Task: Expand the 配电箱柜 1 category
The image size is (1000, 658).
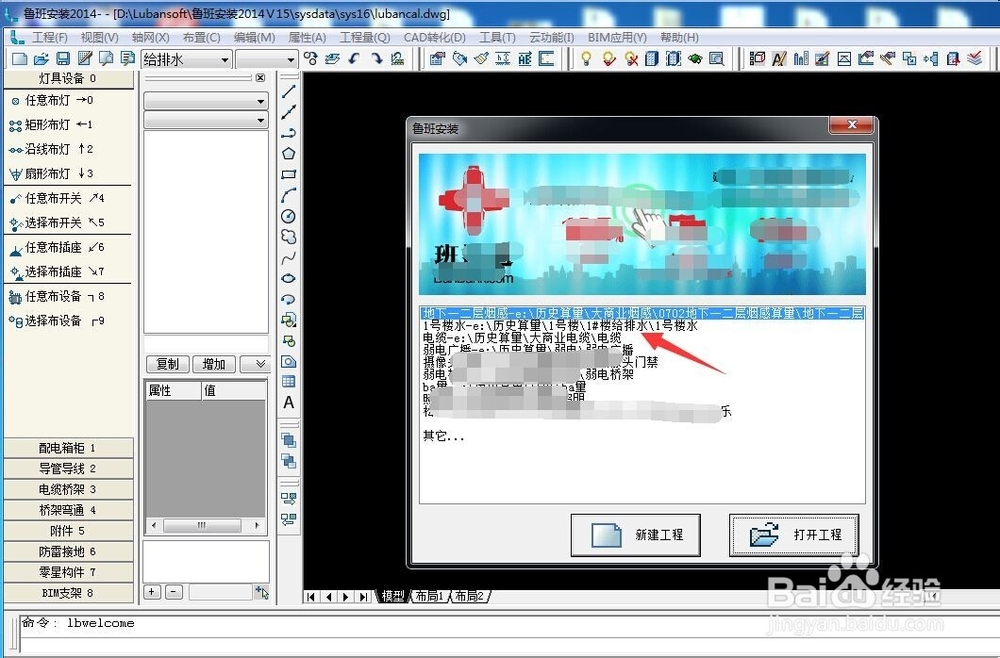Action: 69,448
